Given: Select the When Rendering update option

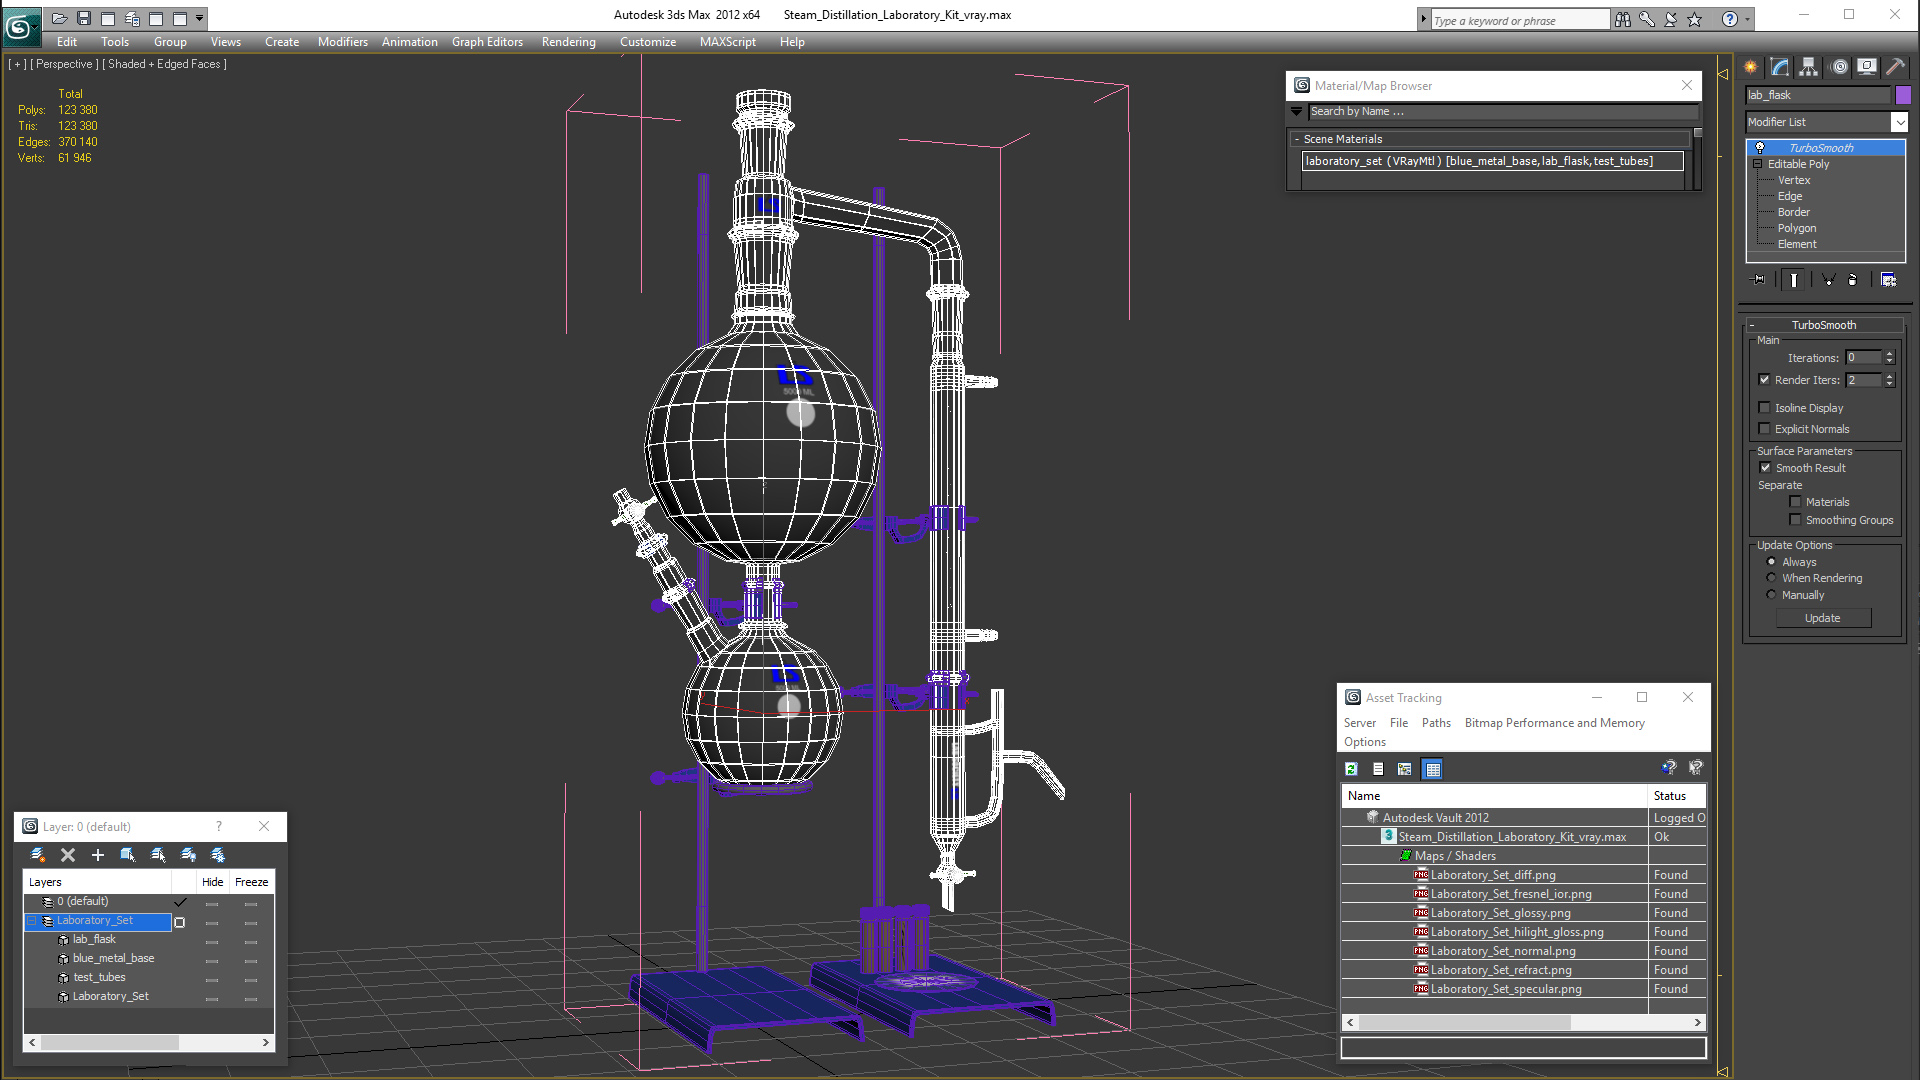Looking at the screenshot, I should [1771, 578].
